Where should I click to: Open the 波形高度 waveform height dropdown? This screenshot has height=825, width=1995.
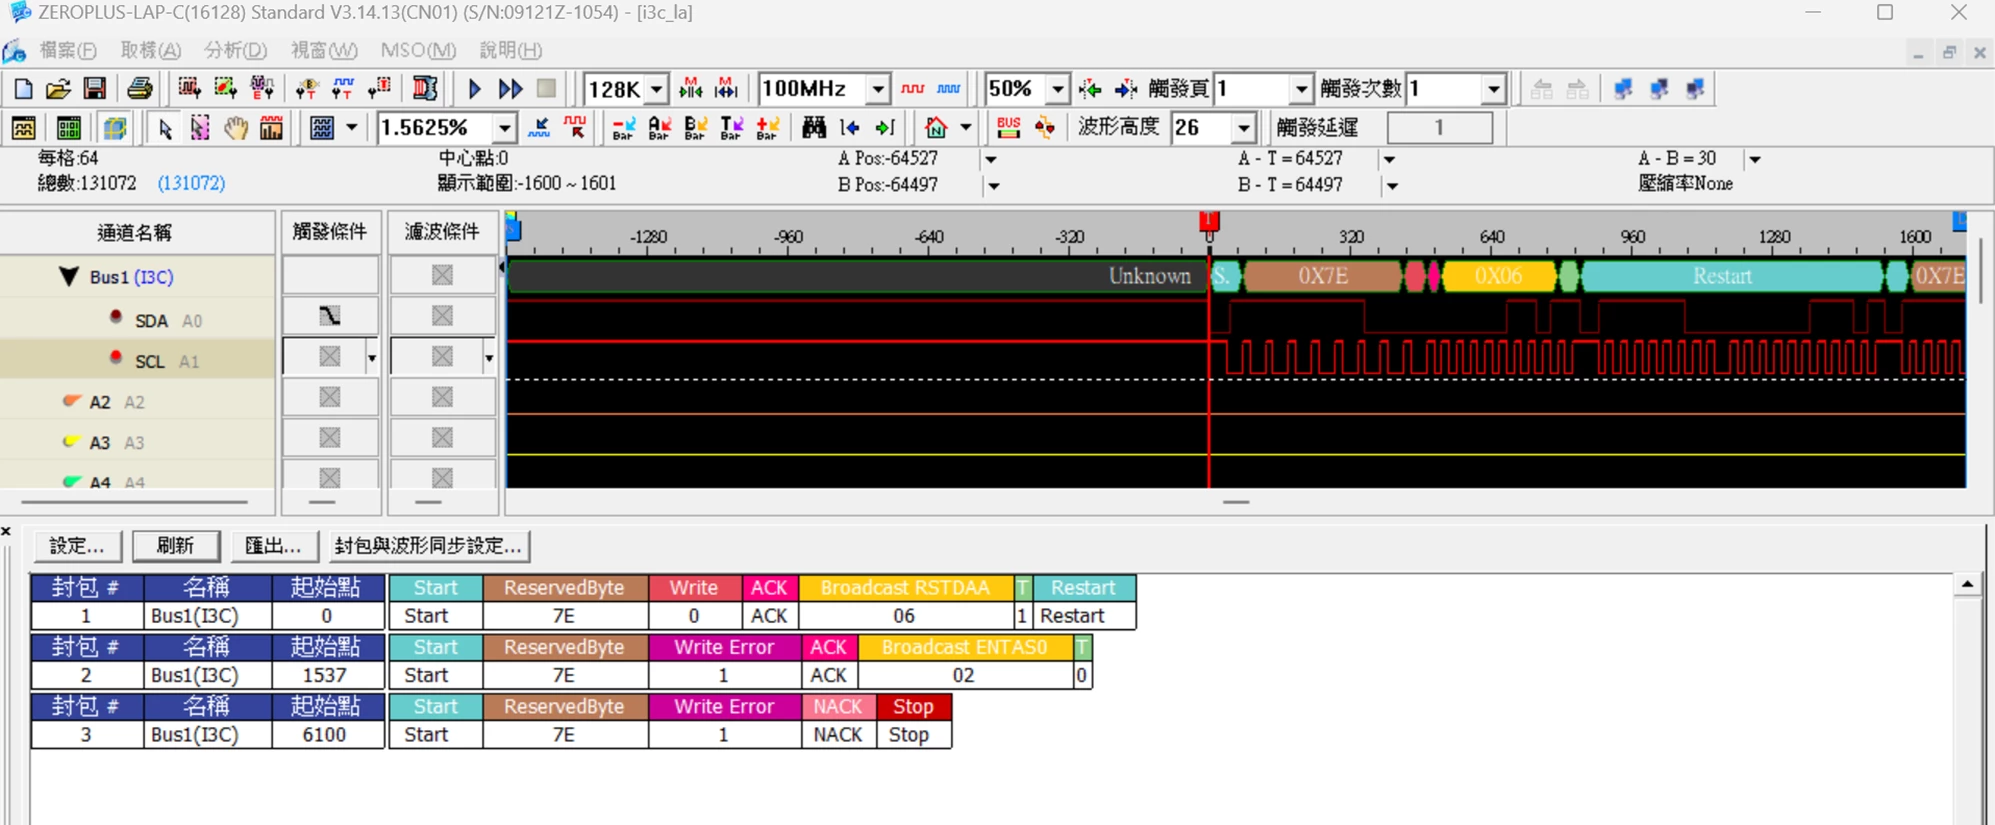tap(1243, 128)
